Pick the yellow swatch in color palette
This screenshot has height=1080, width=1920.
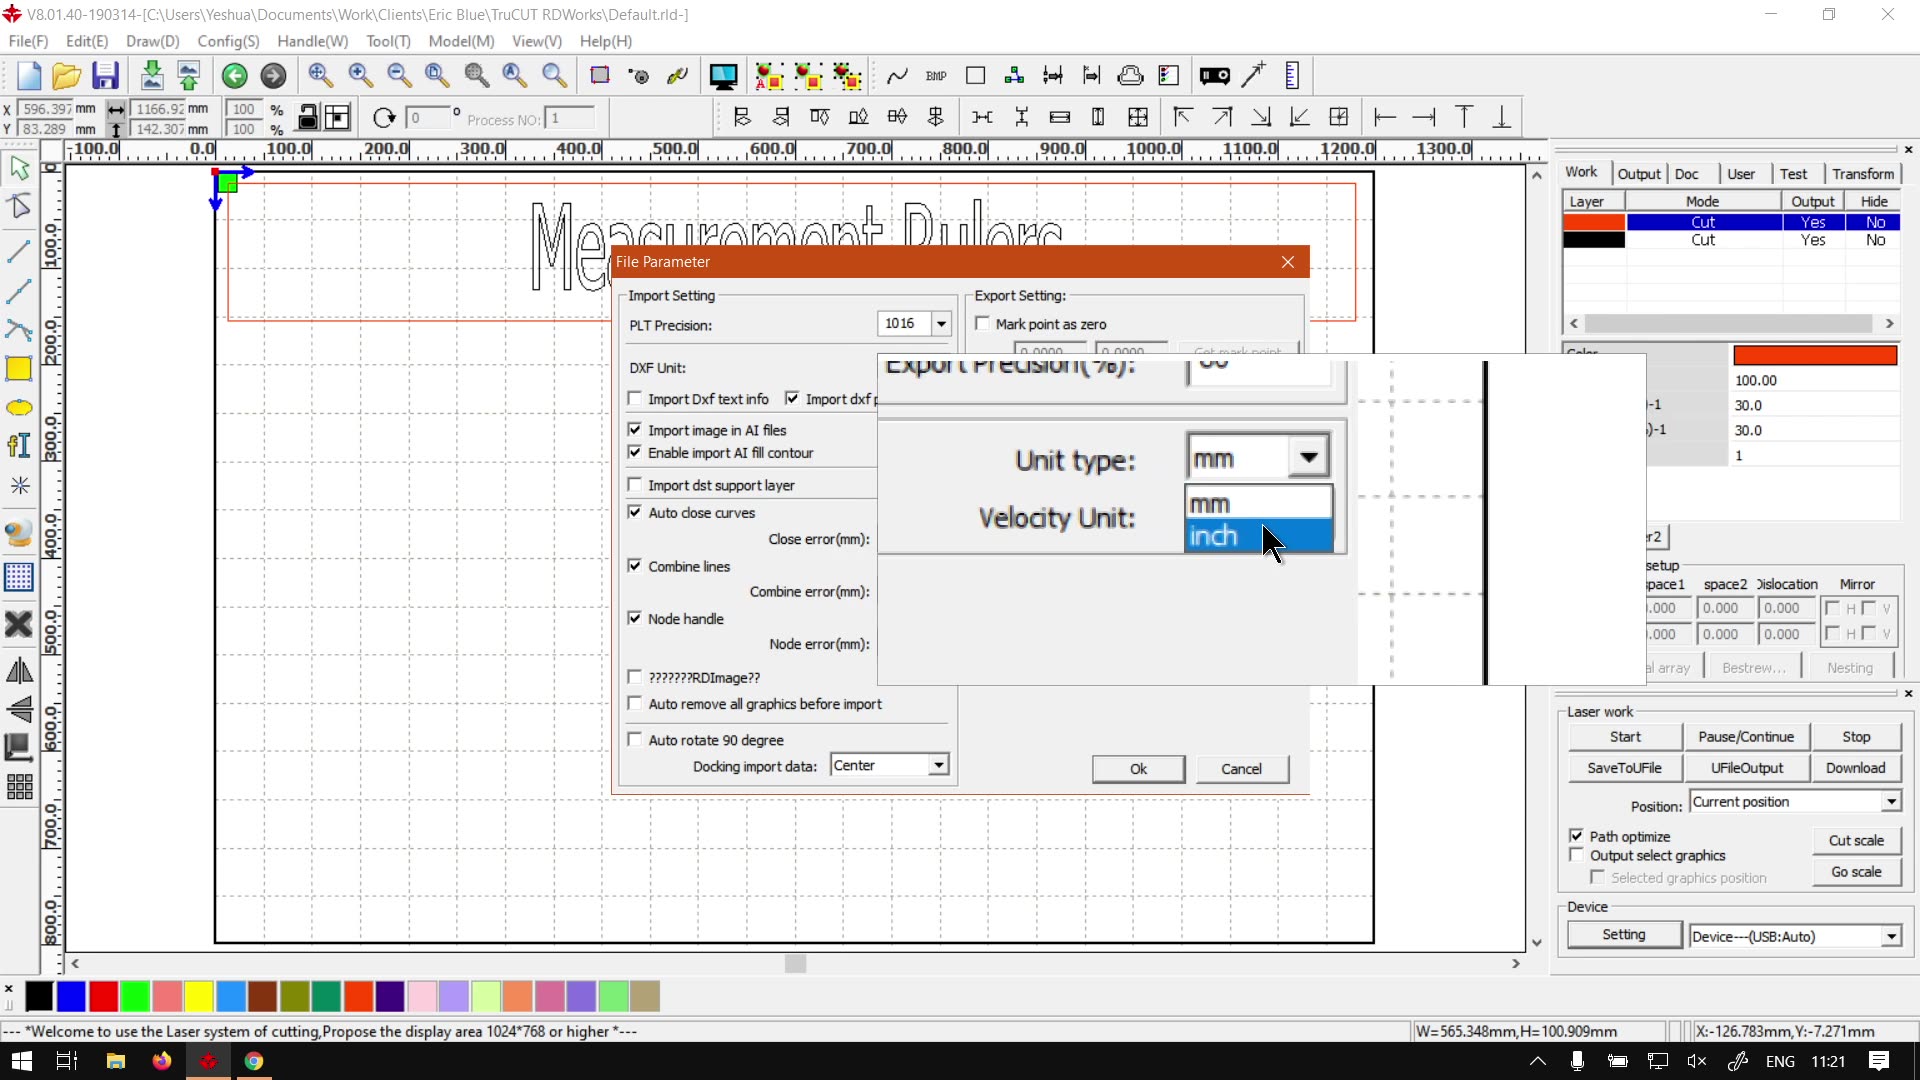[x=199, y=996]
